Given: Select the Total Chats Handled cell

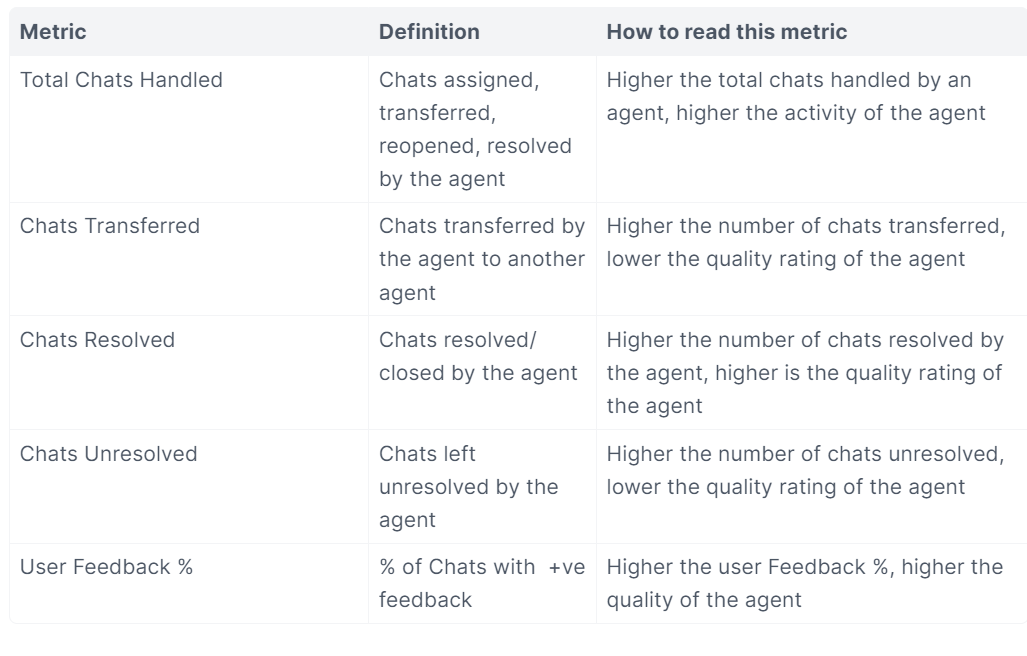Looking at the screenshot, I should click(121, 80).
